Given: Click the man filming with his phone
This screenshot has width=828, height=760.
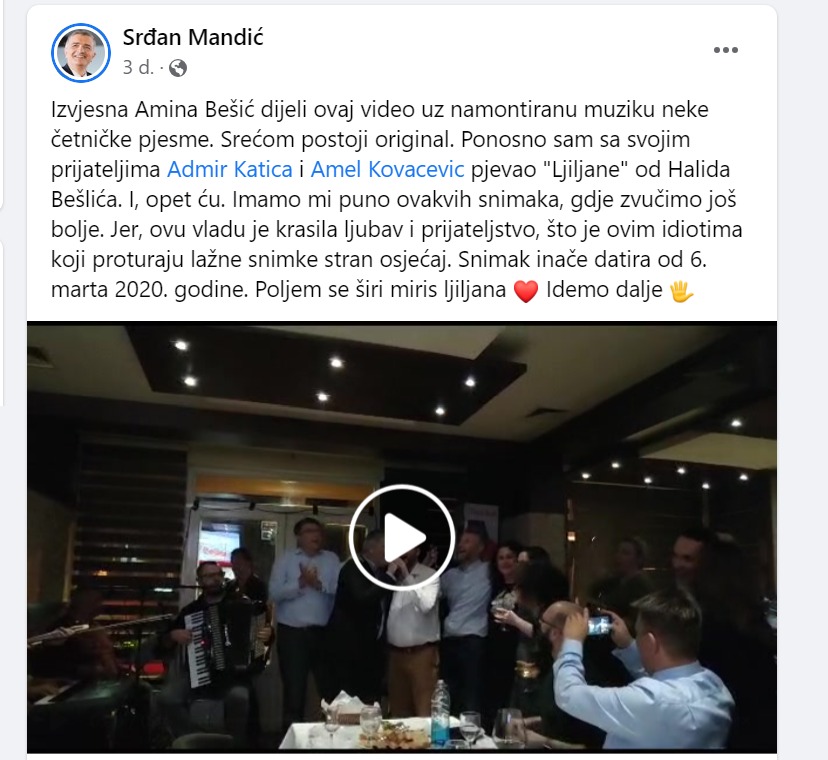Looking at the screenshot, I should pos(642,671).
